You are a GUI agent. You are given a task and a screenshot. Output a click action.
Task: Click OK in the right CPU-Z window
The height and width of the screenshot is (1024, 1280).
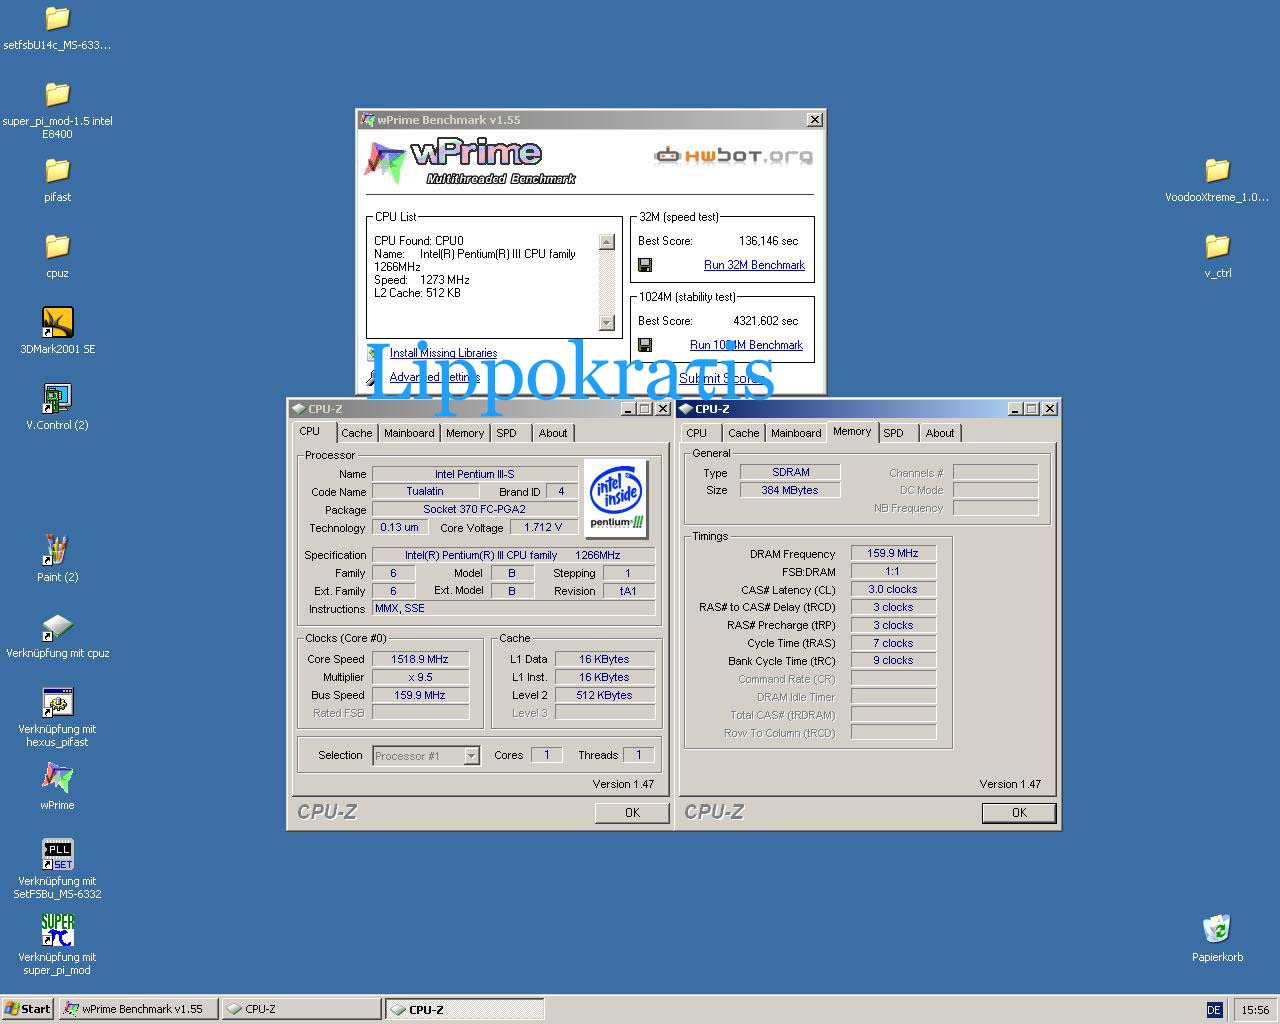(x=1019, y=813)
